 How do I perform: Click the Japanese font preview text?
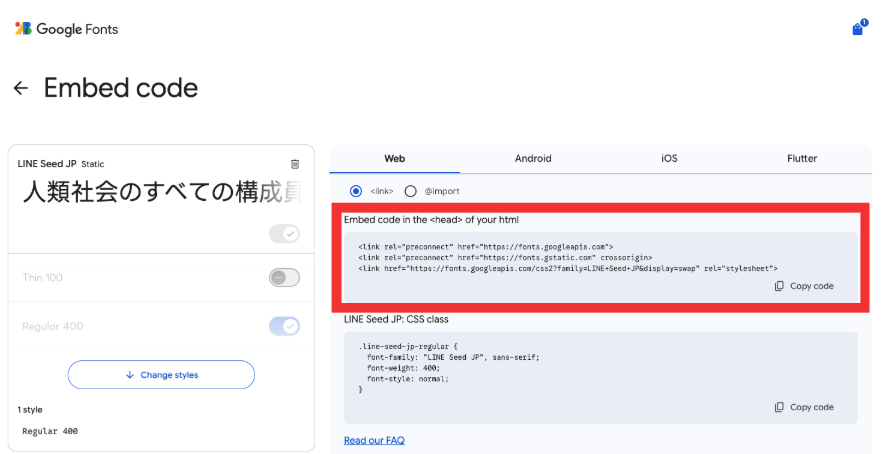click(160, 193)
